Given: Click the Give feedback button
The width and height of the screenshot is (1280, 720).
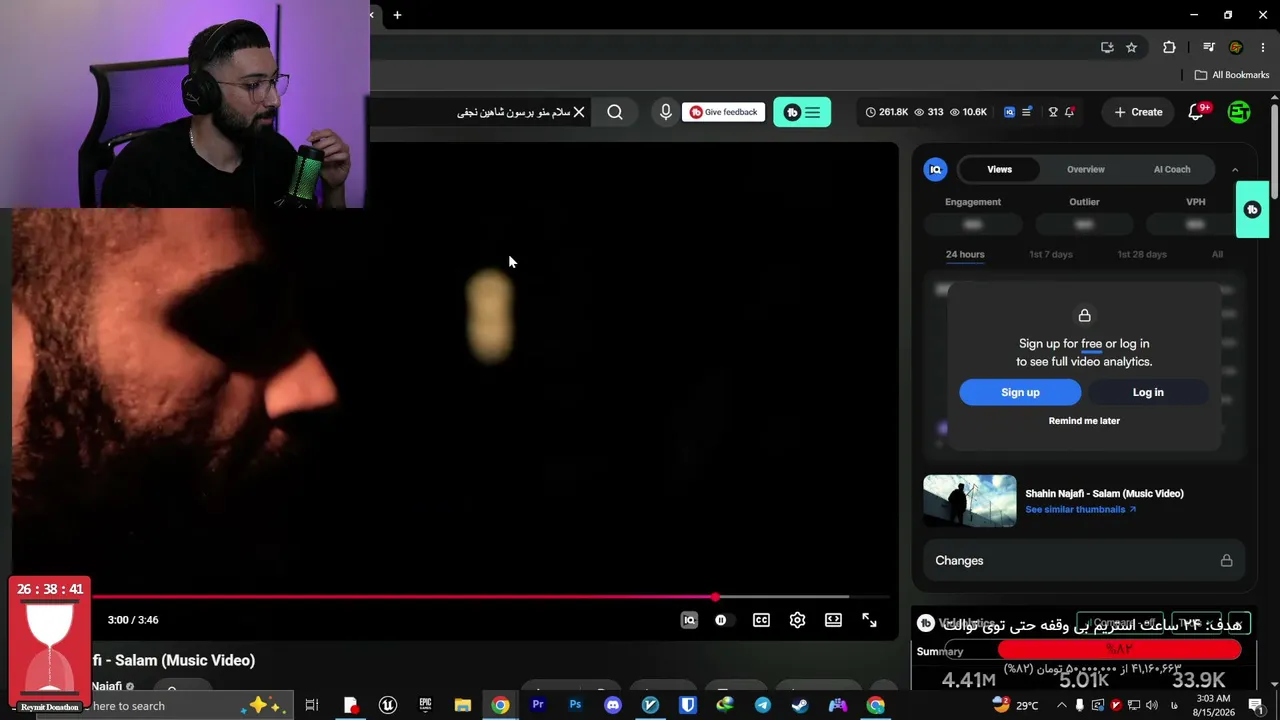Looking at the screenshot, I should (x=723, y=112).
